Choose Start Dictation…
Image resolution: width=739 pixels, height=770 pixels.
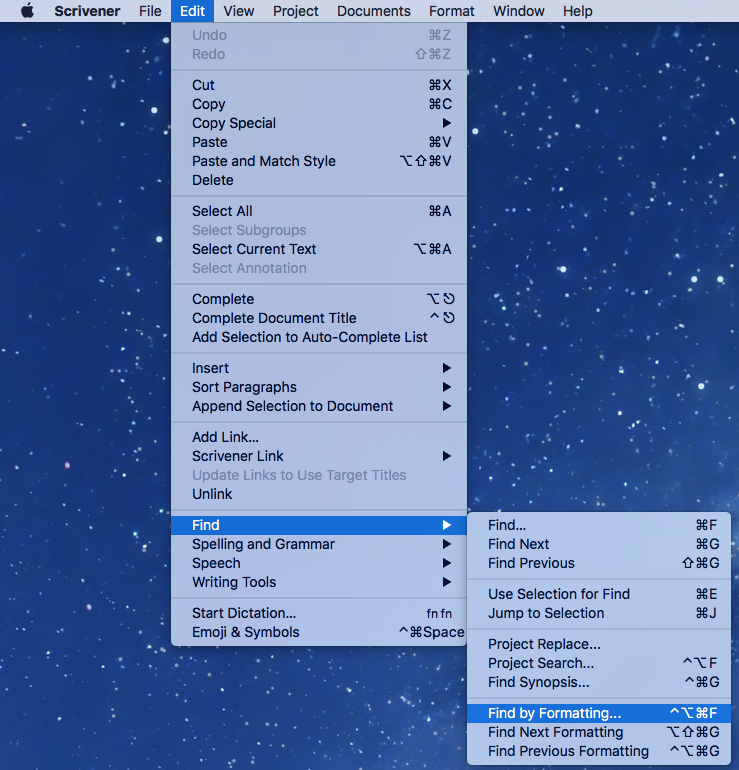[319, 613]
